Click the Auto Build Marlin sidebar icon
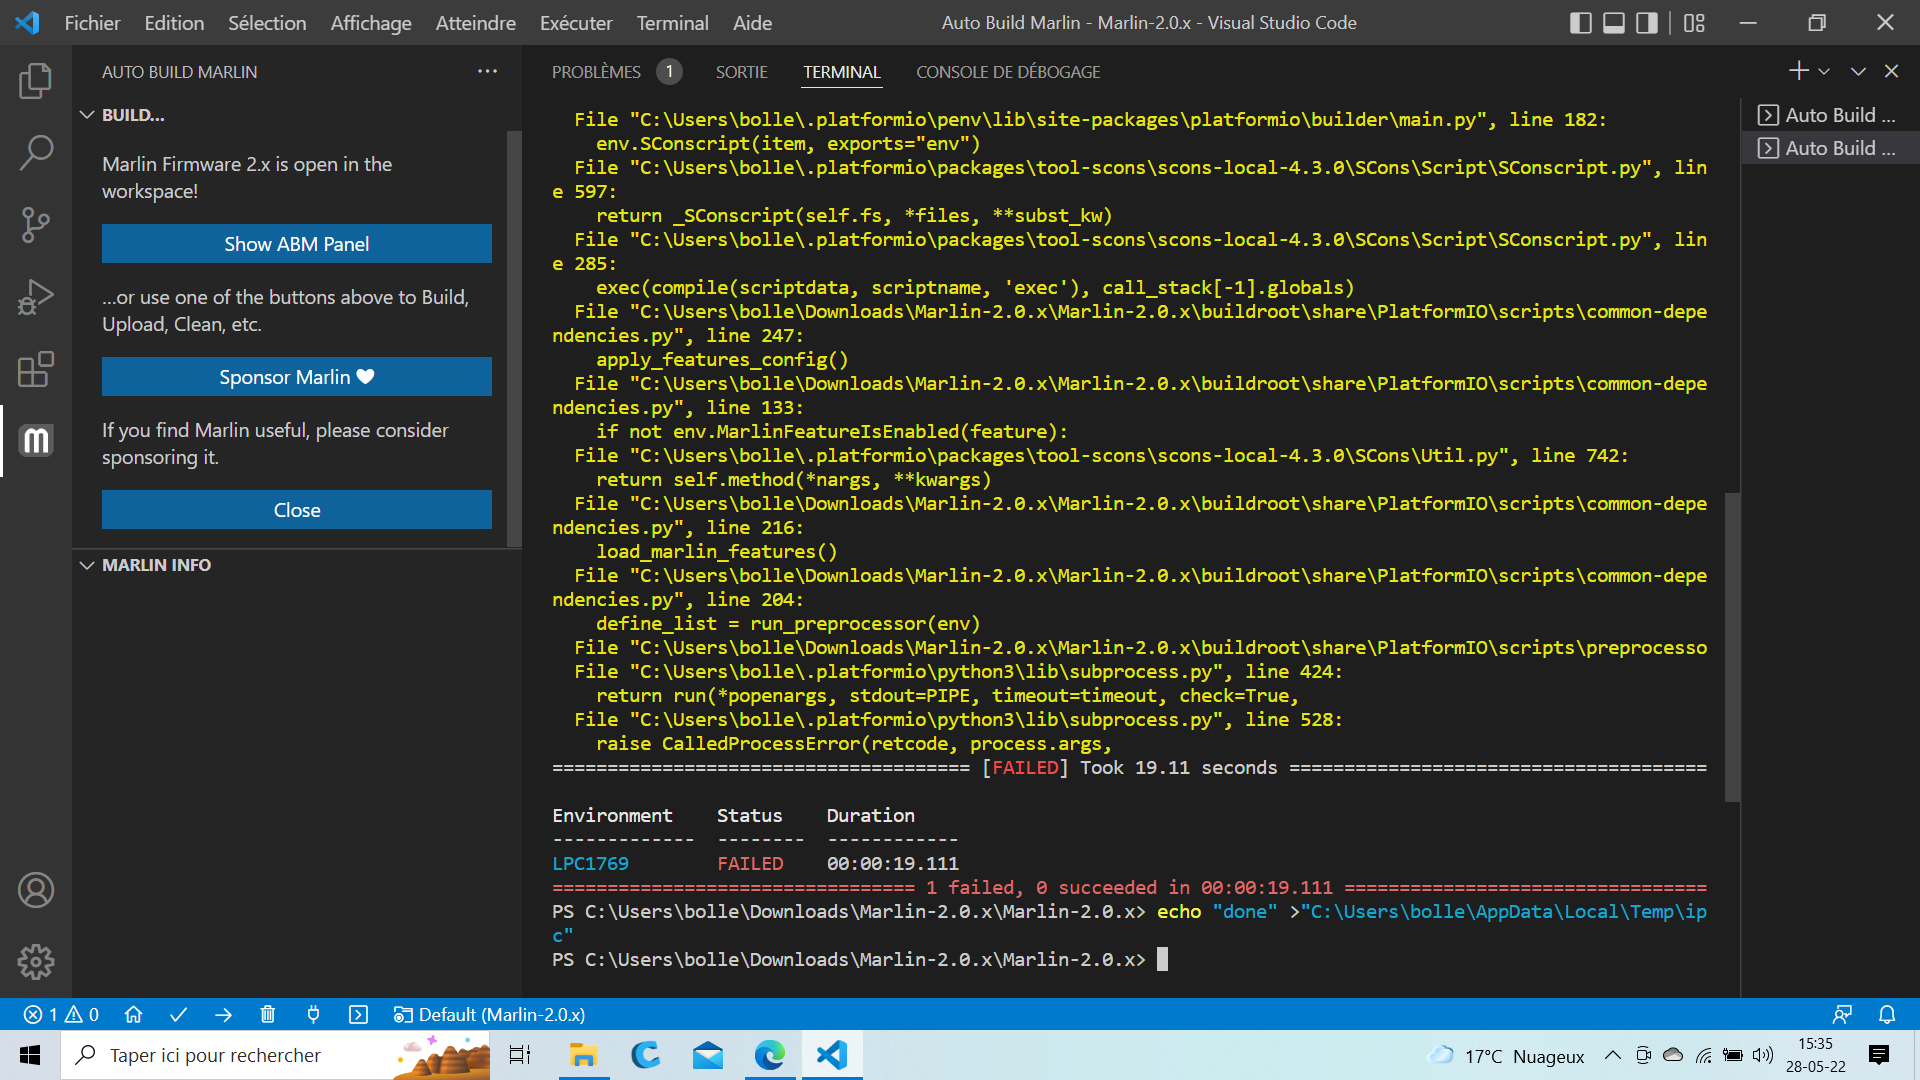 pos(35,441)
